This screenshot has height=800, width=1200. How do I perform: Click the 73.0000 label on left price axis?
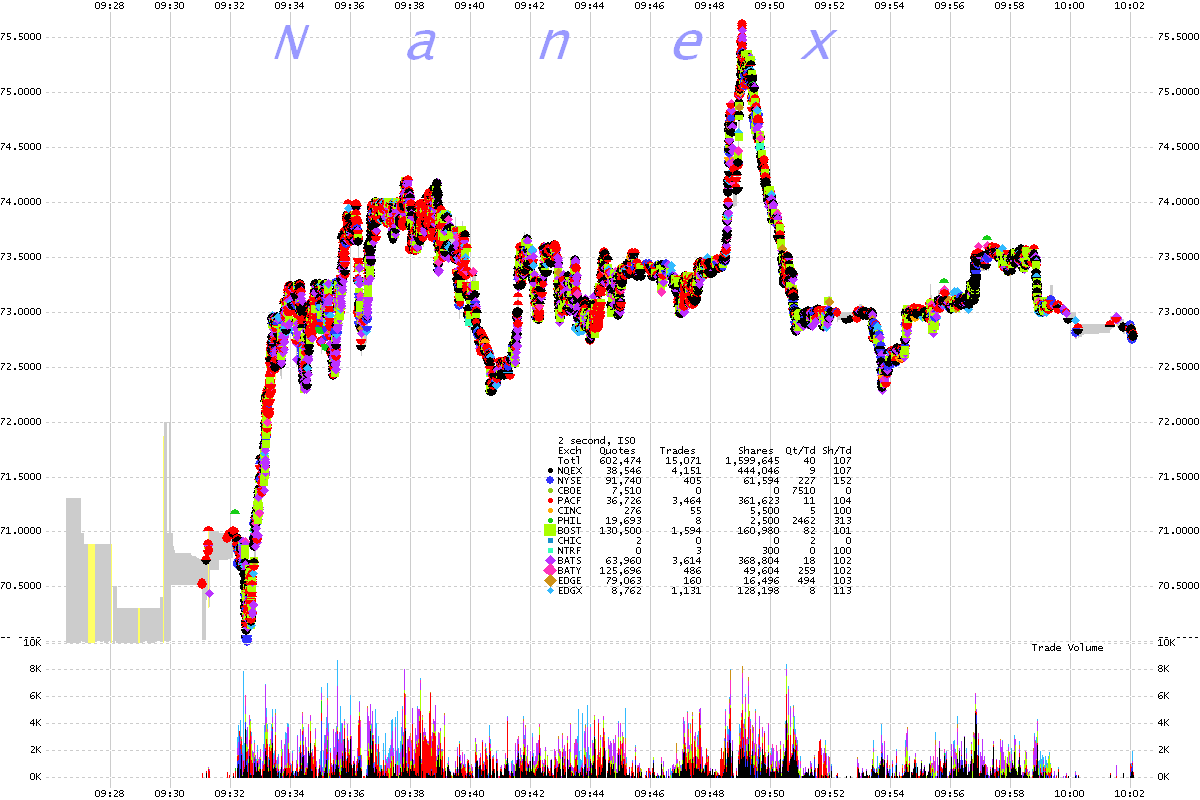pyautogui.click(x=23, y=312)
